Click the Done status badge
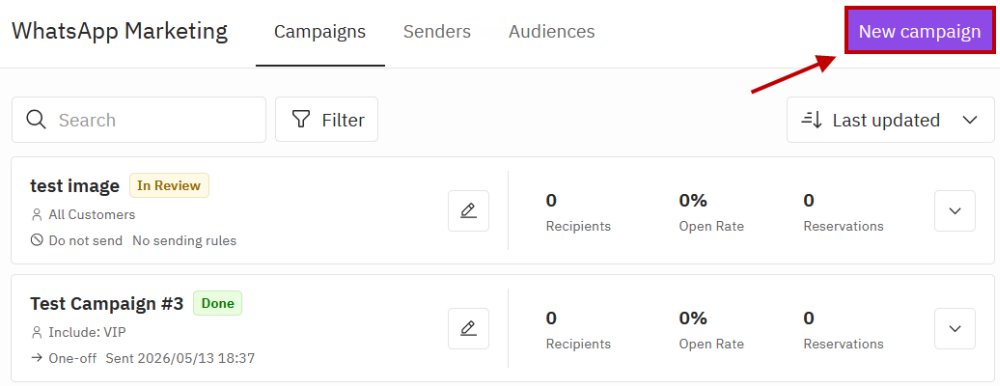This screenshot has height=386, width=1000. (217, 304)
